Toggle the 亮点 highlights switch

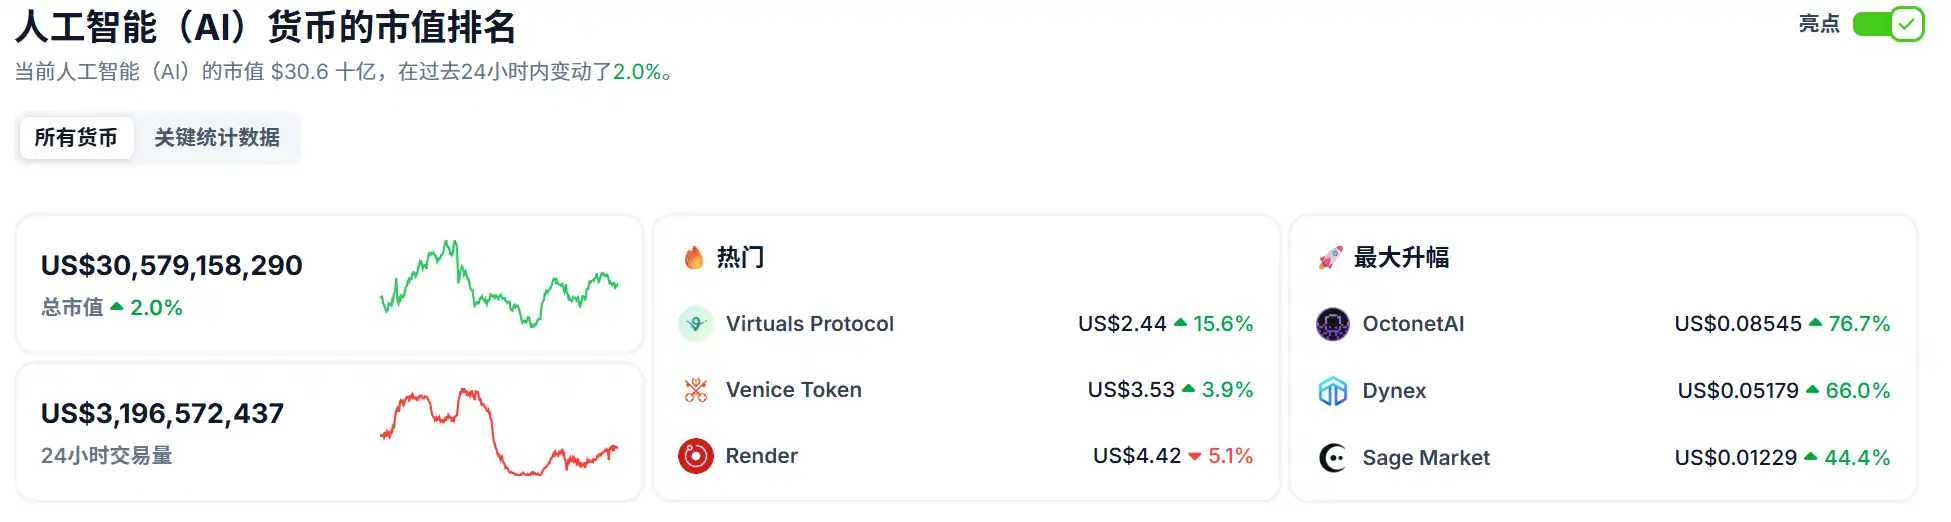[1887, 24]
